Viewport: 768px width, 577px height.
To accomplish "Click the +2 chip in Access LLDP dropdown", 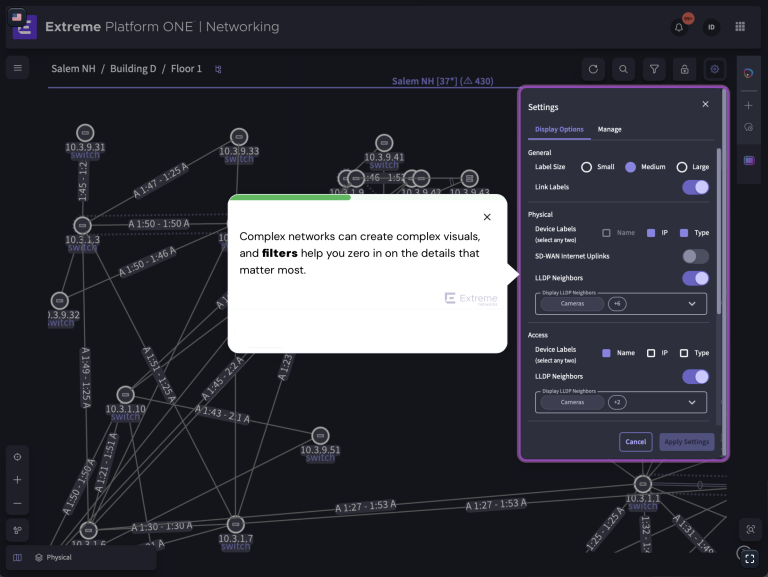I will coord(617,402).
